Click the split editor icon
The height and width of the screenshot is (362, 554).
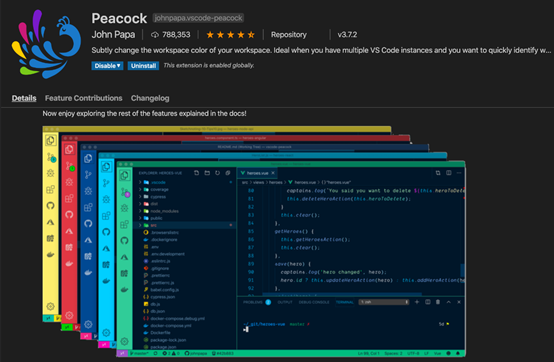[x=448, y=173]
